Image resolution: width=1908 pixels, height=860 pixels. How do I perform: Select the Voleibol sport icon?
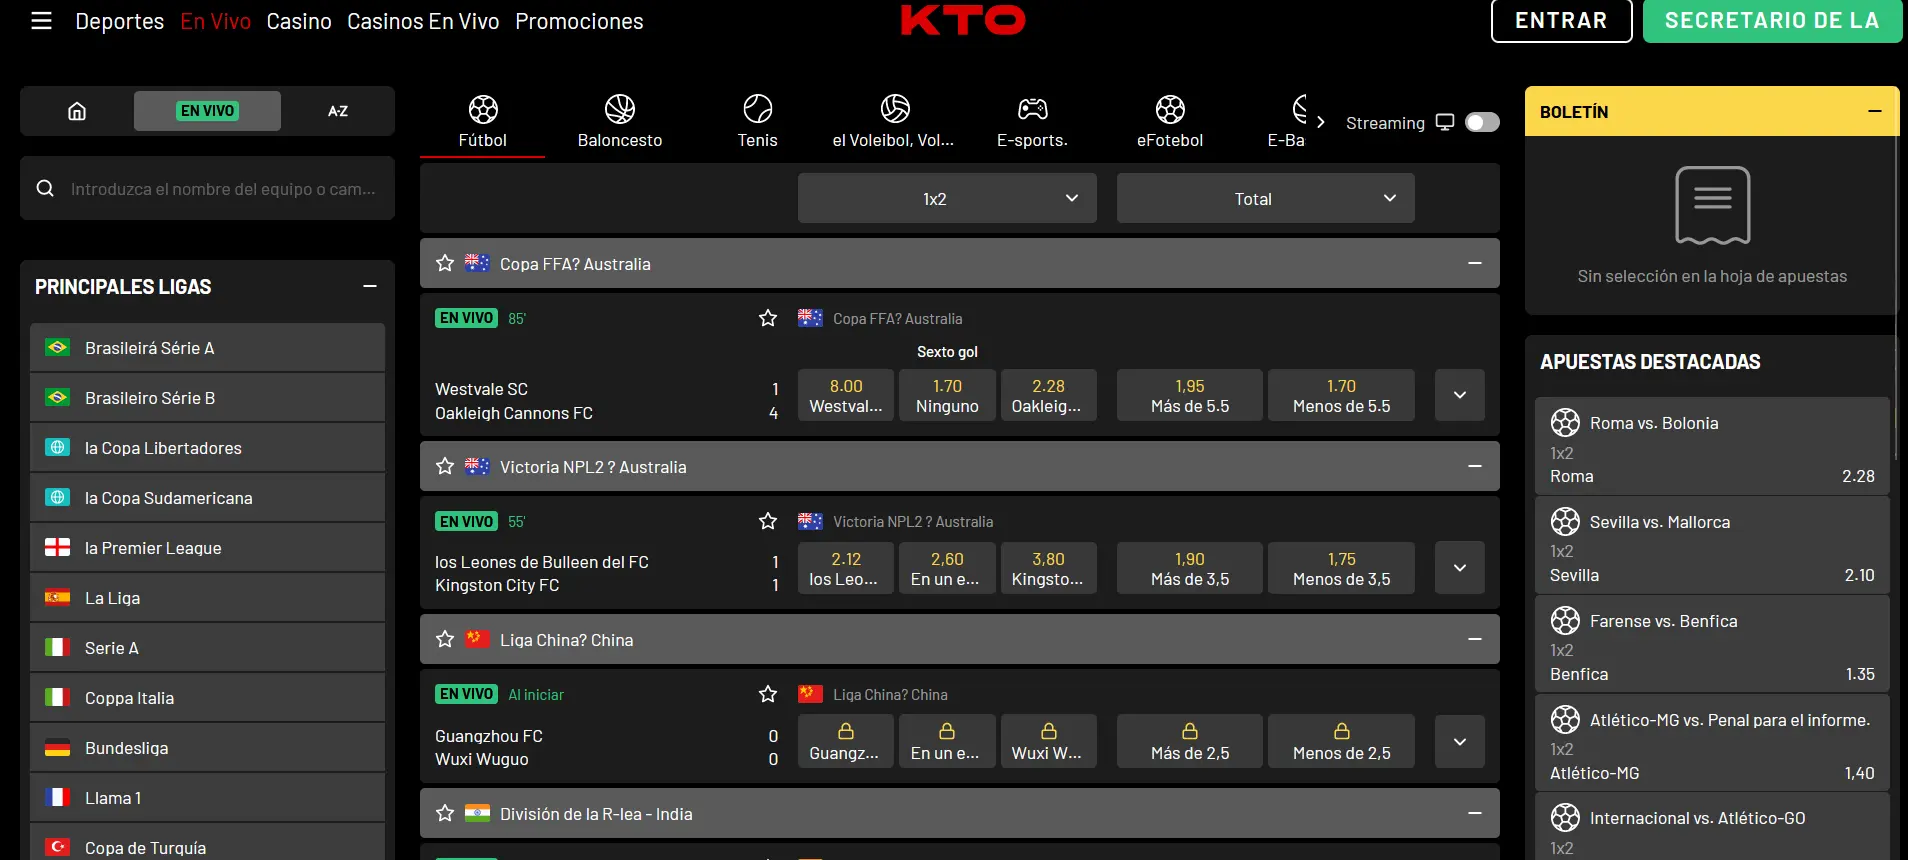(895, 109)
